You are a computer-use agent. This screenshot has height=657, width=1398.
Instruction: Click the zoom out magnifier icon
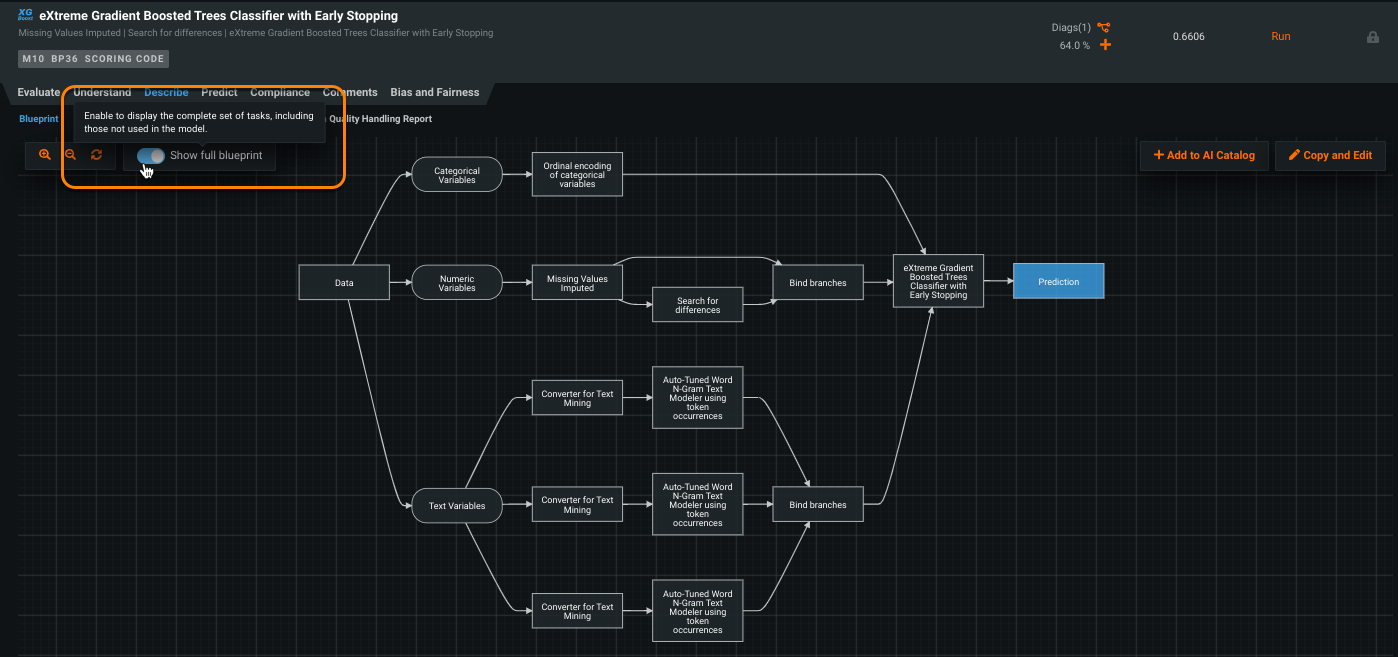click(70, 155)
